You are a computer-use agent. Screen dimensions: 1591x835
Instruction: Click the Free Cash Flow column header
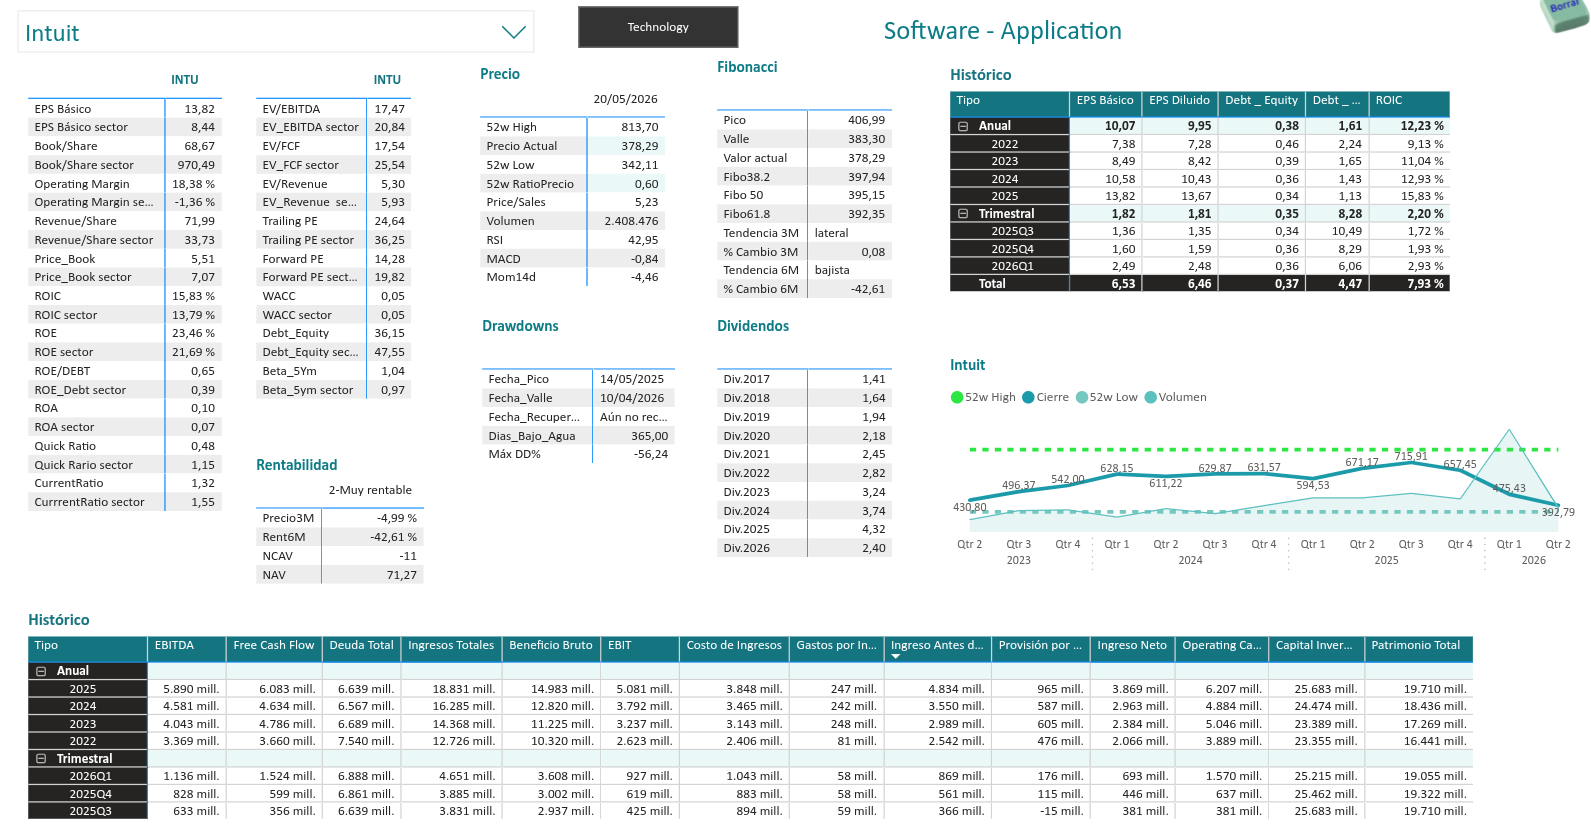pos(274,646)
